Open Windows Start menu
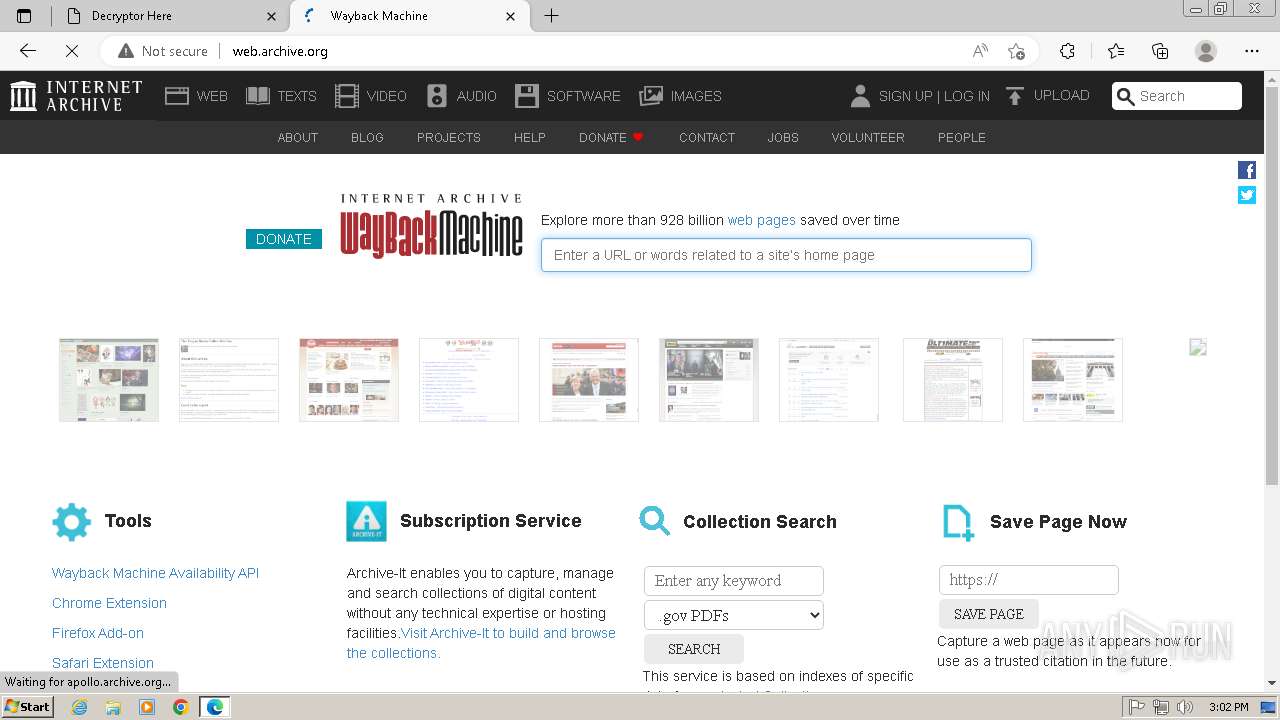 pos(27,707)
